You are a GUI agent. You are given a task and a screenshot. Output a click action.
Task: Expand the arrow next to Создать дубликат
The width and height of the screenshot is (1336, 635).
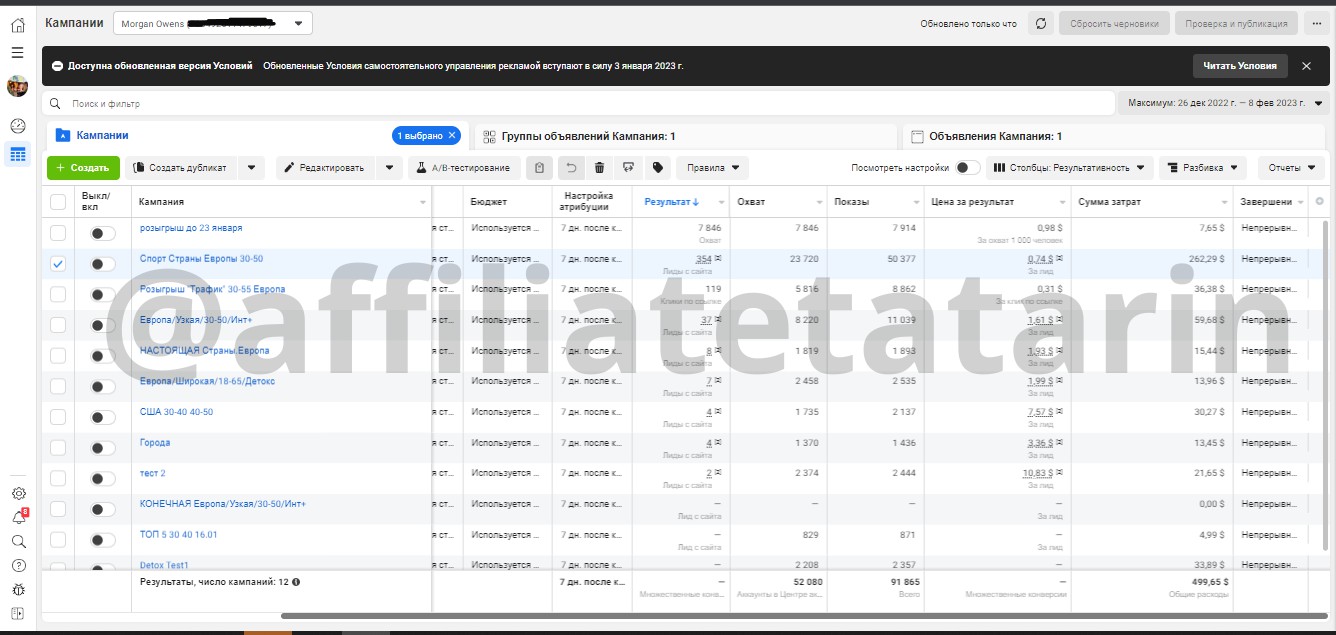point(251,168)
